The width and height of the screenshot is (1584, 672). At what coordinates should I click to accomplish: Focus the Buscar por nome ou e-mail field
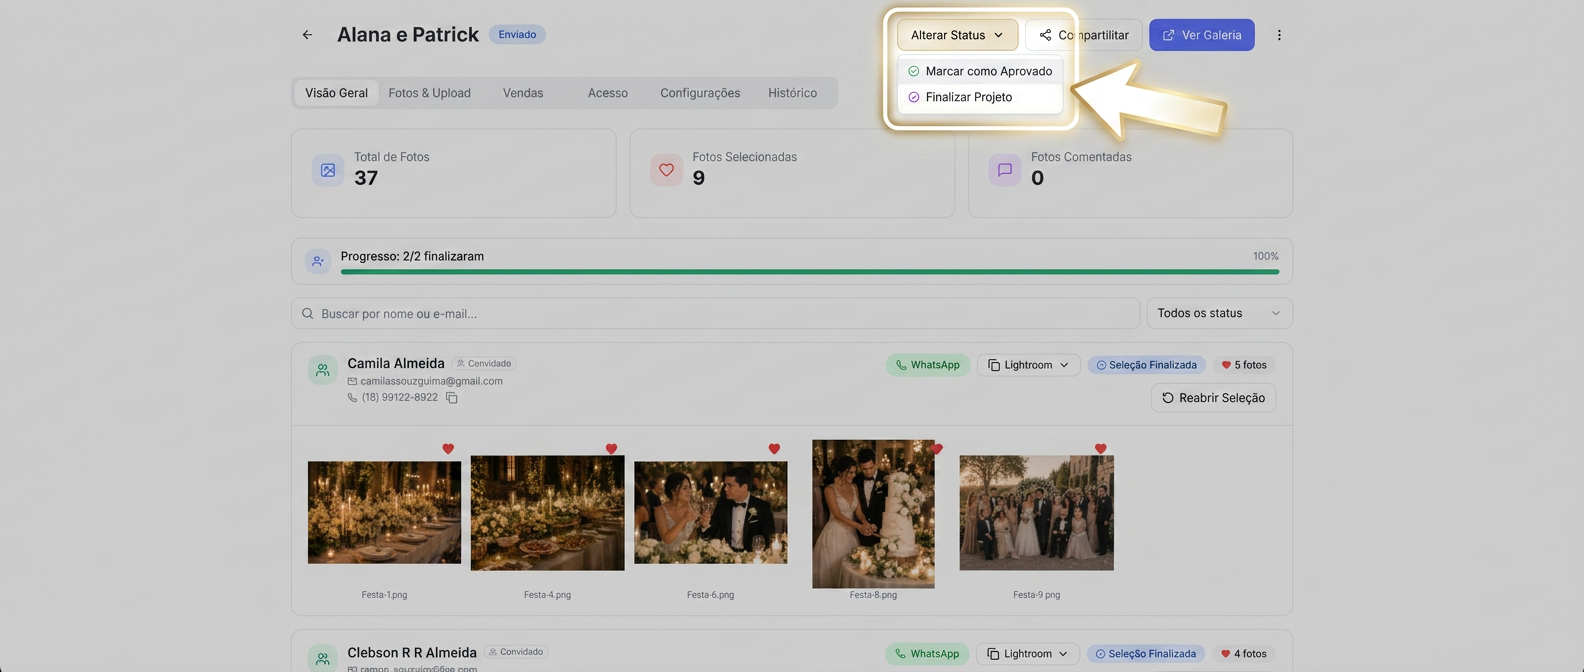point(715,314)
